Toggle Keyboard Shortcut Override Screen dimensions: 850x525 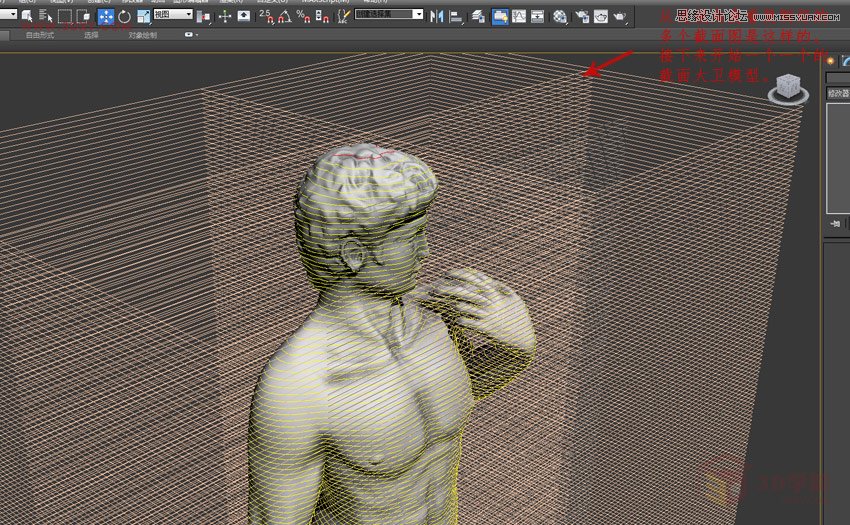coord(244,16)
